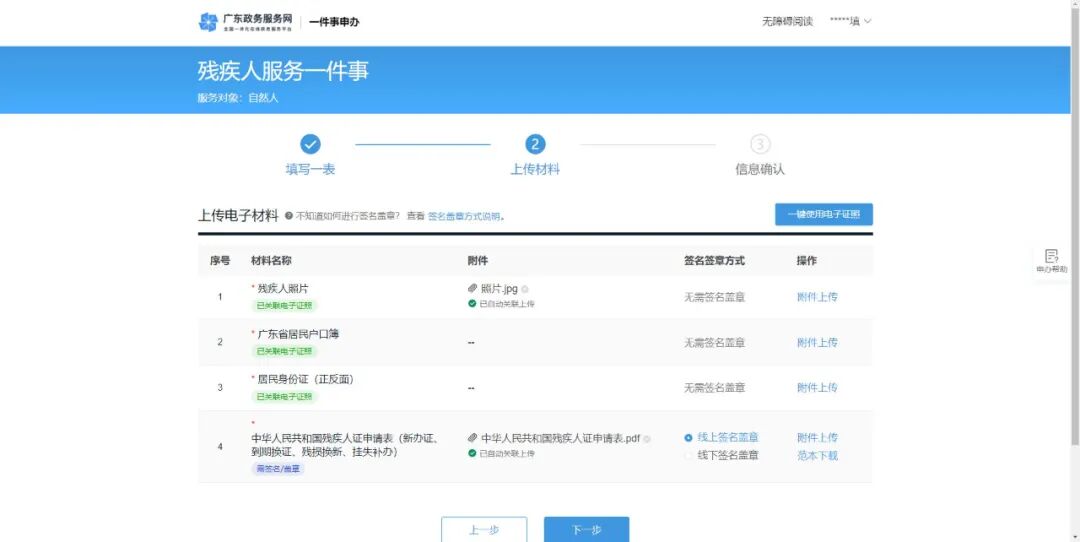1080x542 pixels.
Task: Click 附件上传 for 广东省居民户口簿
Action: point(817,343)
